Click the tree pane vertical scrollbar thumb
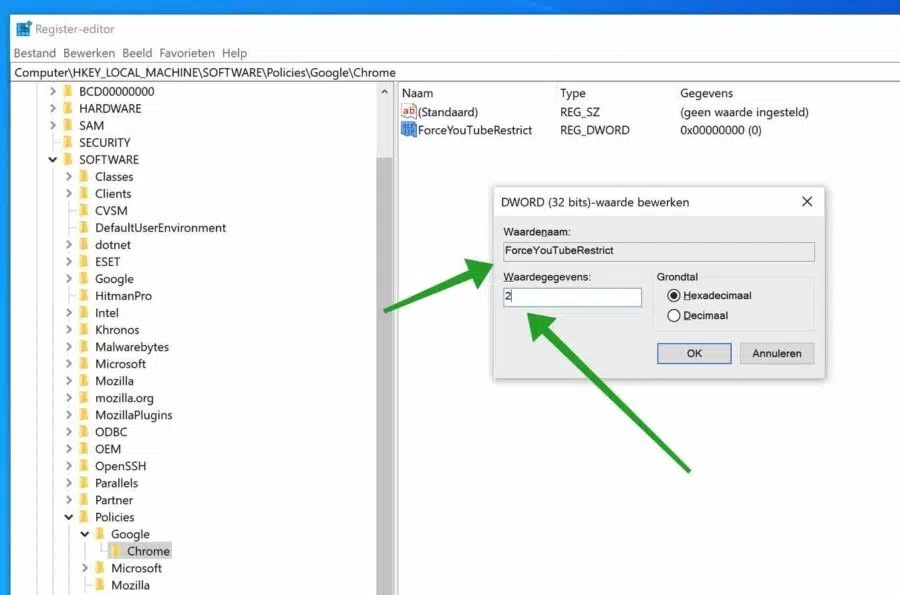Viewport: 900px width, 595px height. coord(385,376)
